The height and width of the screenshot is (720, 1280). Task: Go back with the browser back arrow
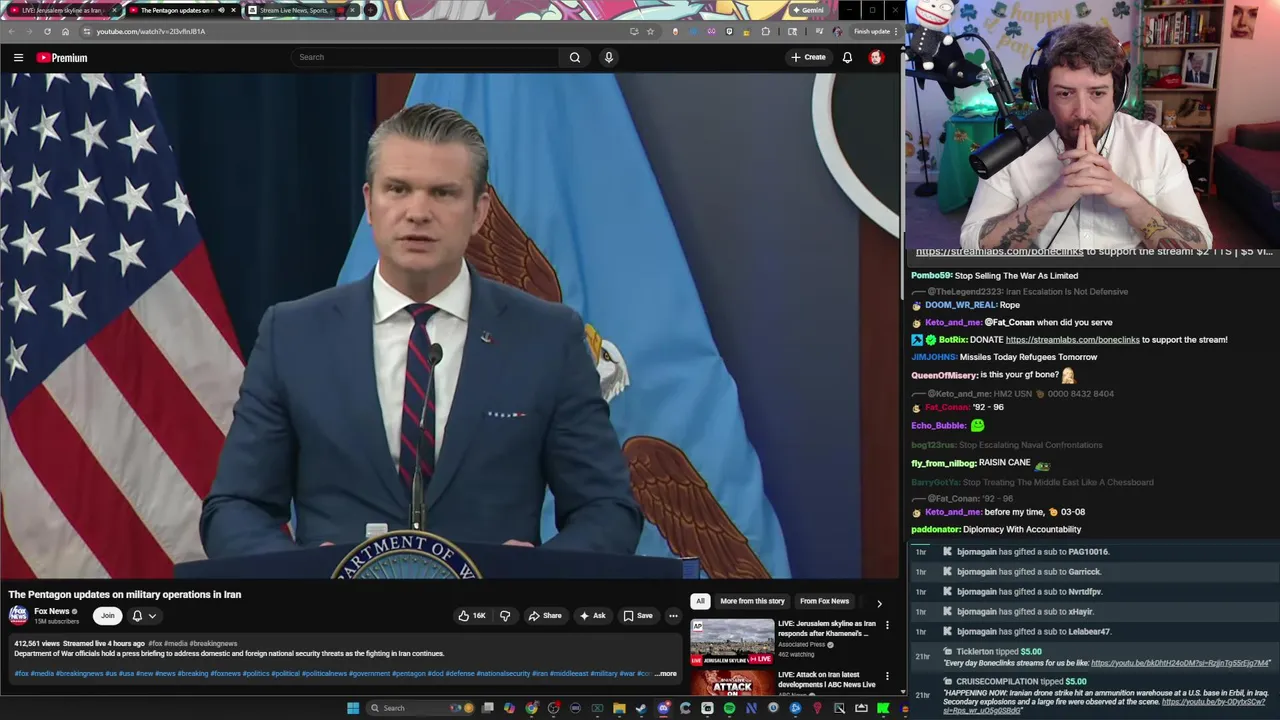click(x=11, y=31)
